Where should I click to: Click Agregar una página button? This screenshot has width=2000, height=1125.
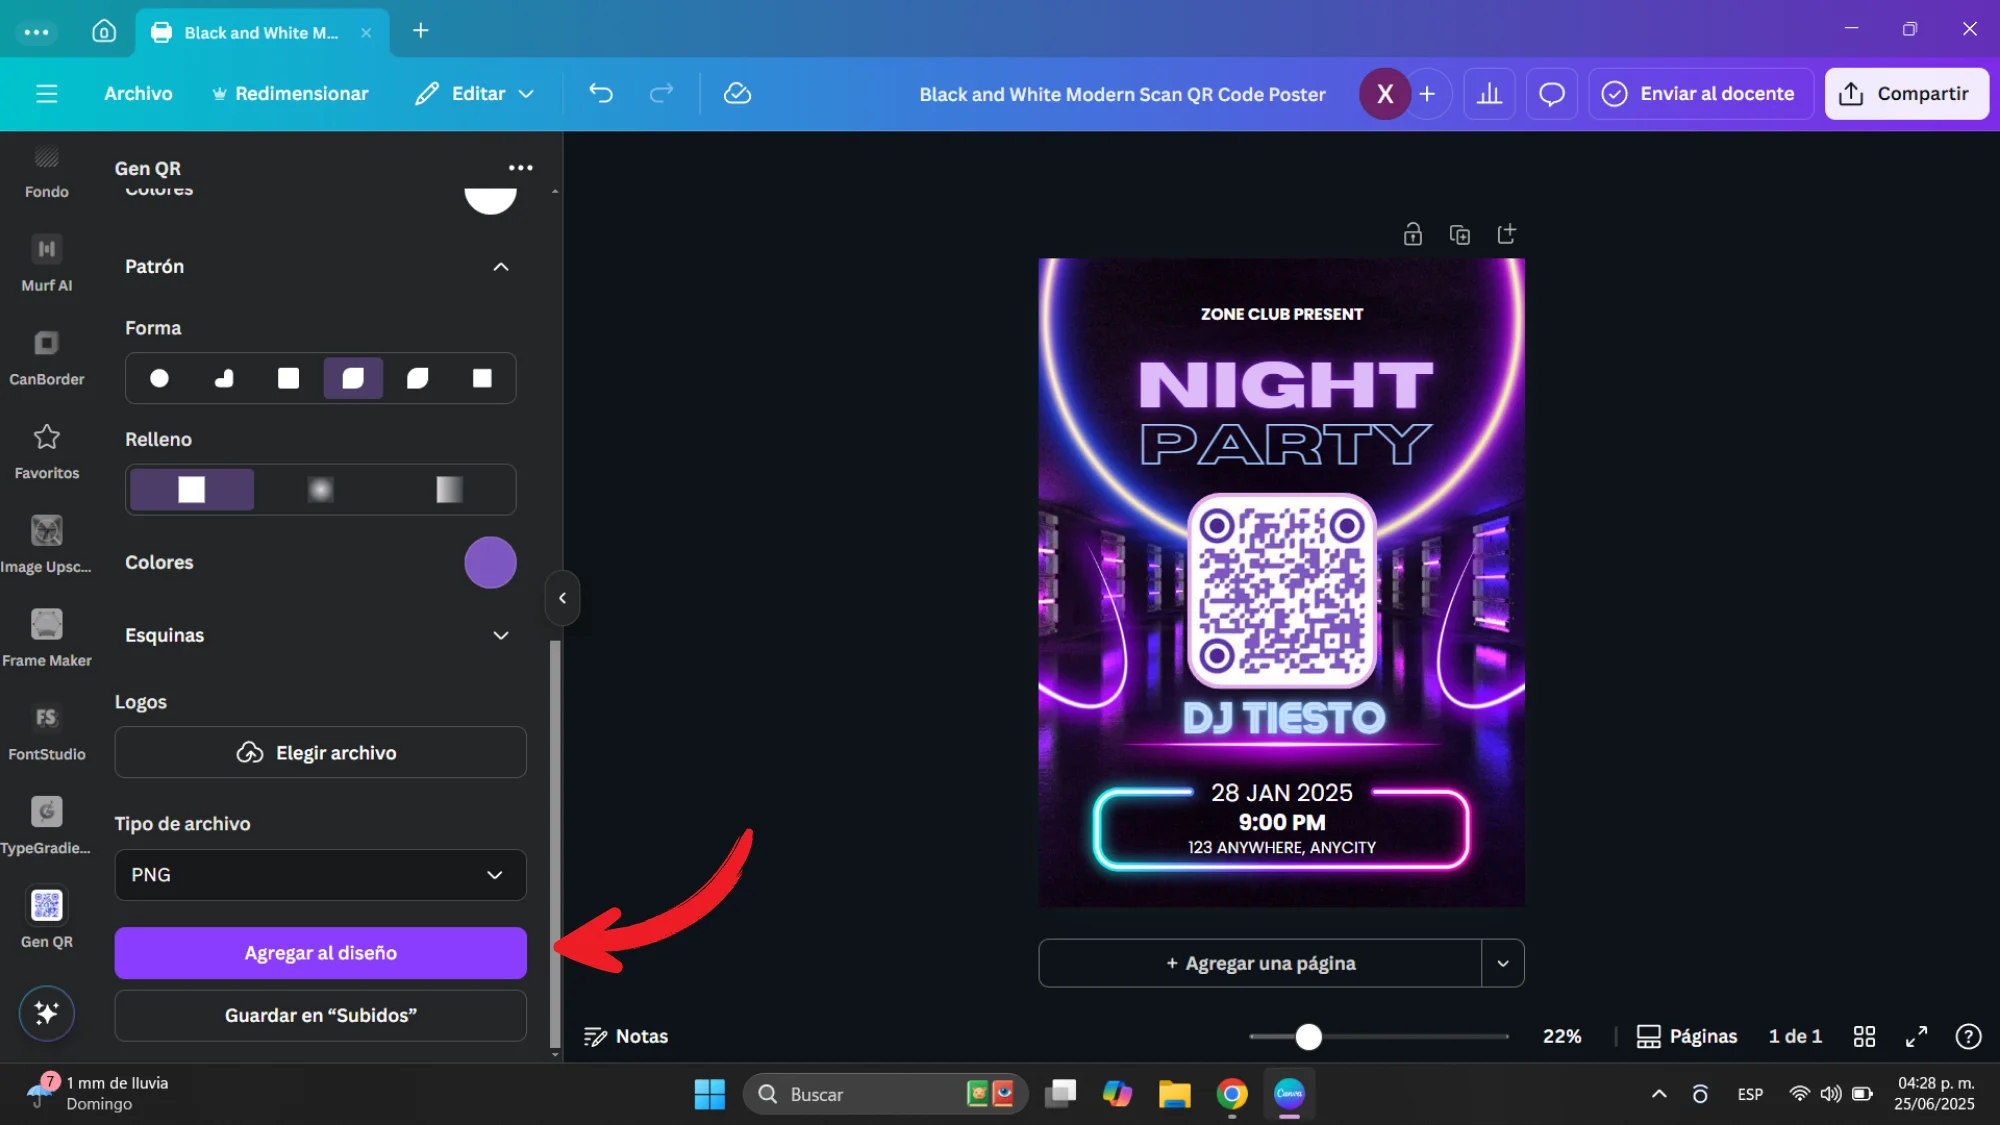(x=1260, y=963)
